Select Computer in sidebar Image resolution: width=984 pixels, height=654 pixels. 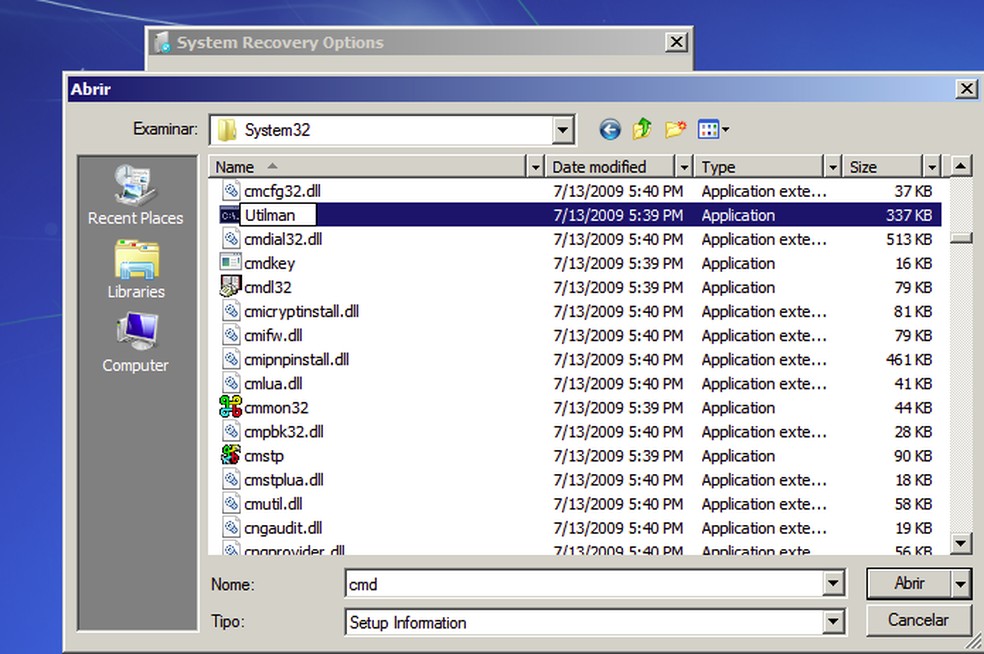coord(135,344)
